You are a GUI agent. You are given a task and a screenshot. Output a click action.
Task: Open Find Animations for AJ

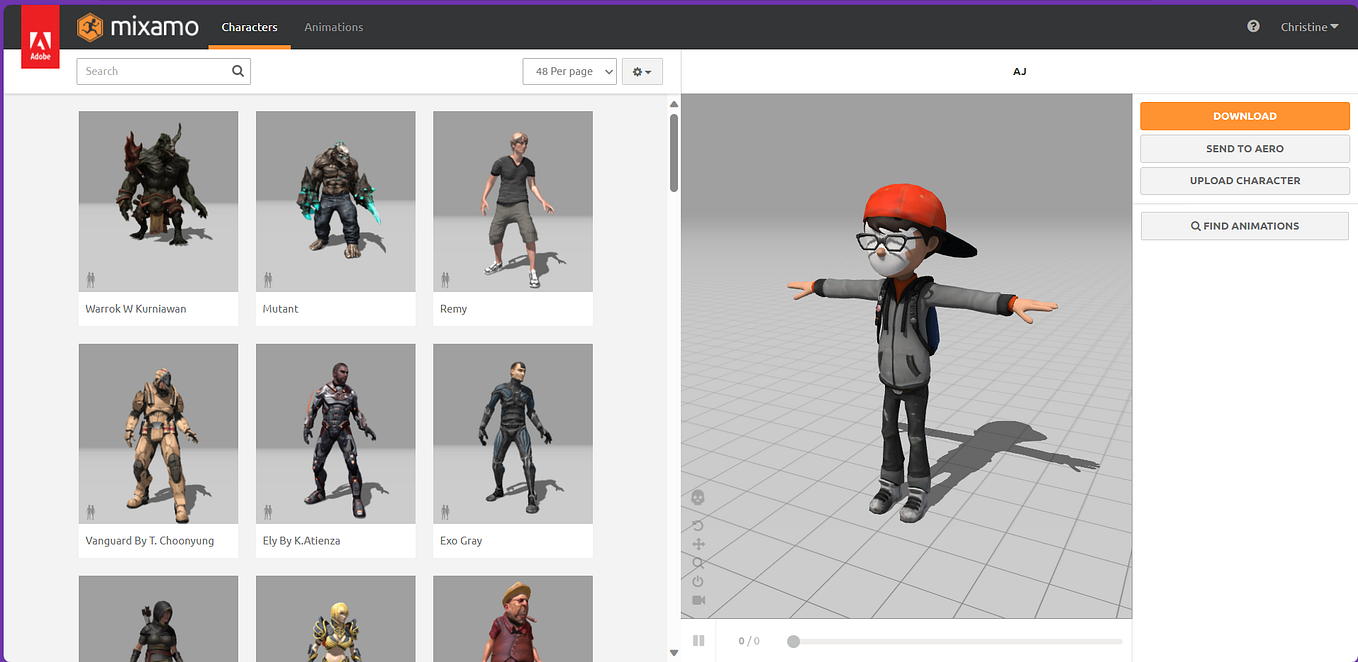pyautogui.click(x=1244, y=225)
